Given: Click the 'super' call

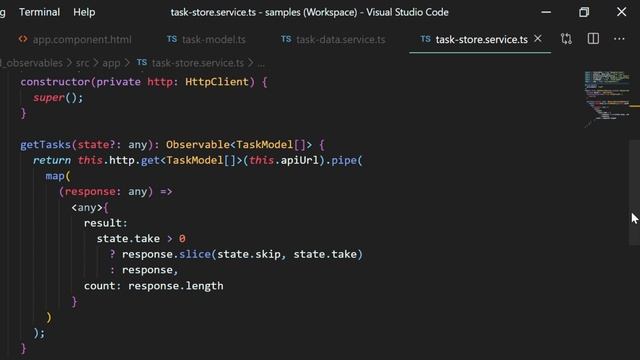Looking at the screenshot, I should pyautogui.click(x=49, y=98).
